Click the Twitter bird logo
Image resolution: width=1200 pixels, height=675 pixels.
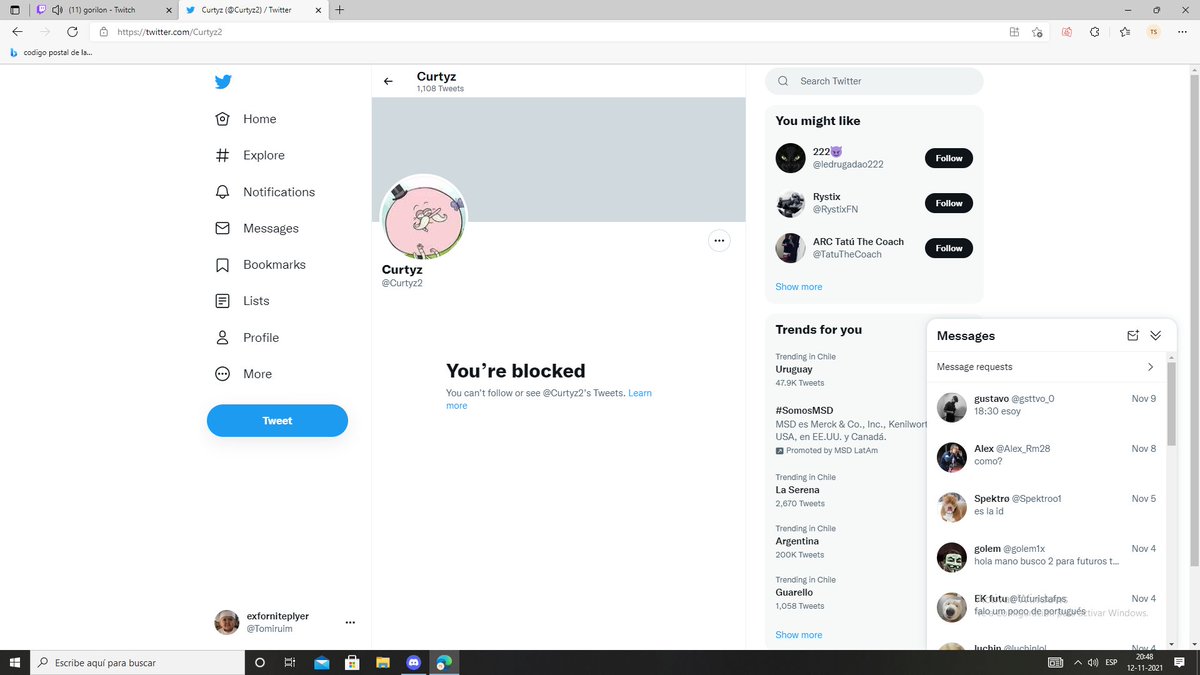point(223,82)
